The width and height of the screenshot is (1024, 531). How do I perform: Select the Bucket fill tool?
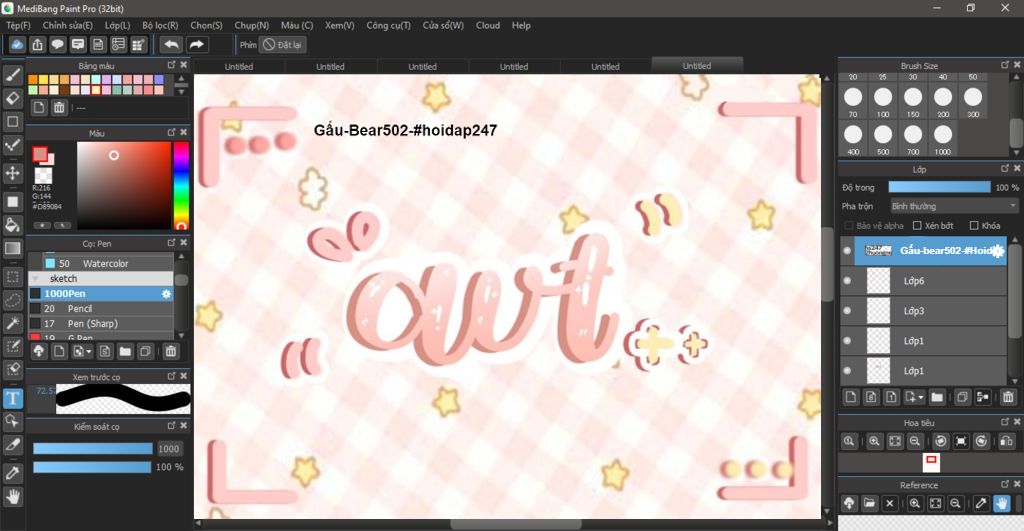12,225
